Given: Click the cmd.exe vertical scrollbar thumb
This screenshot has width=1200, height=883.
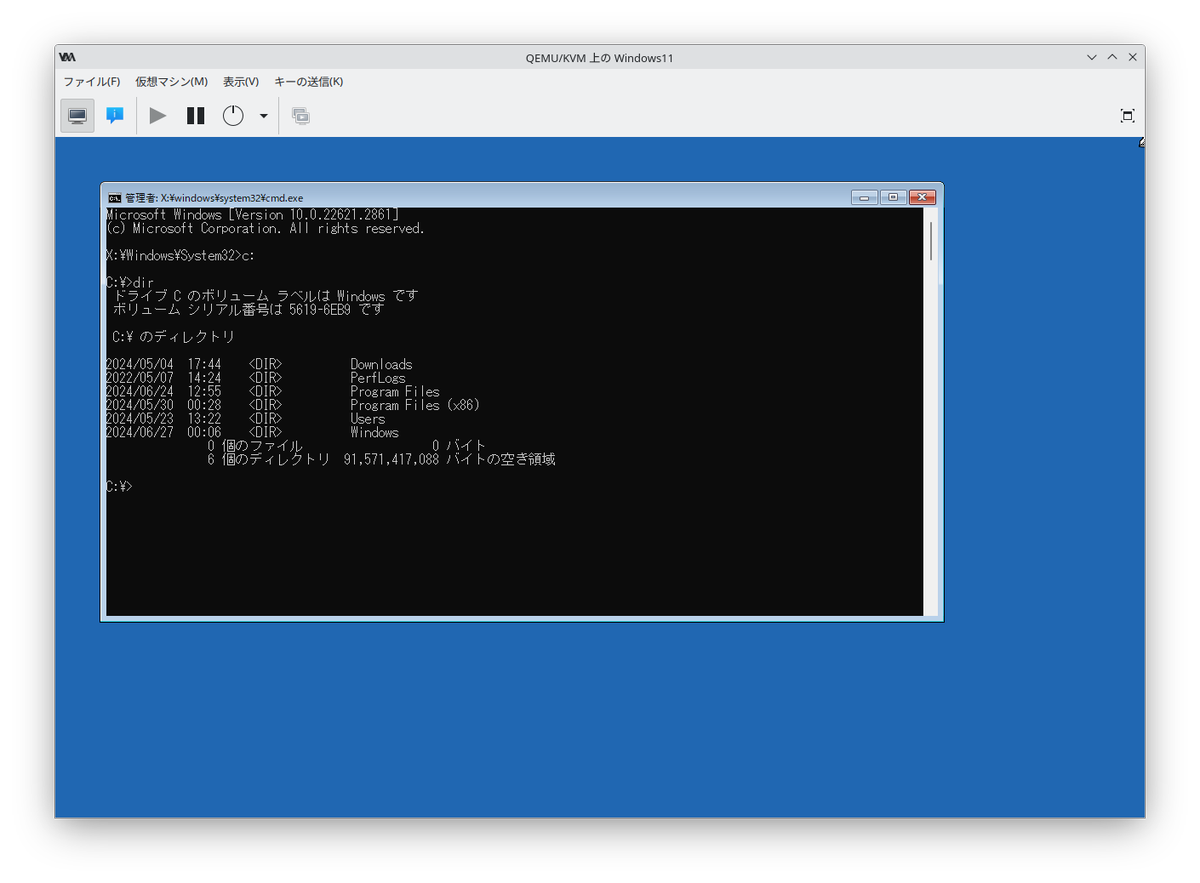Looking at the screenshot, I should coord(932,241).
